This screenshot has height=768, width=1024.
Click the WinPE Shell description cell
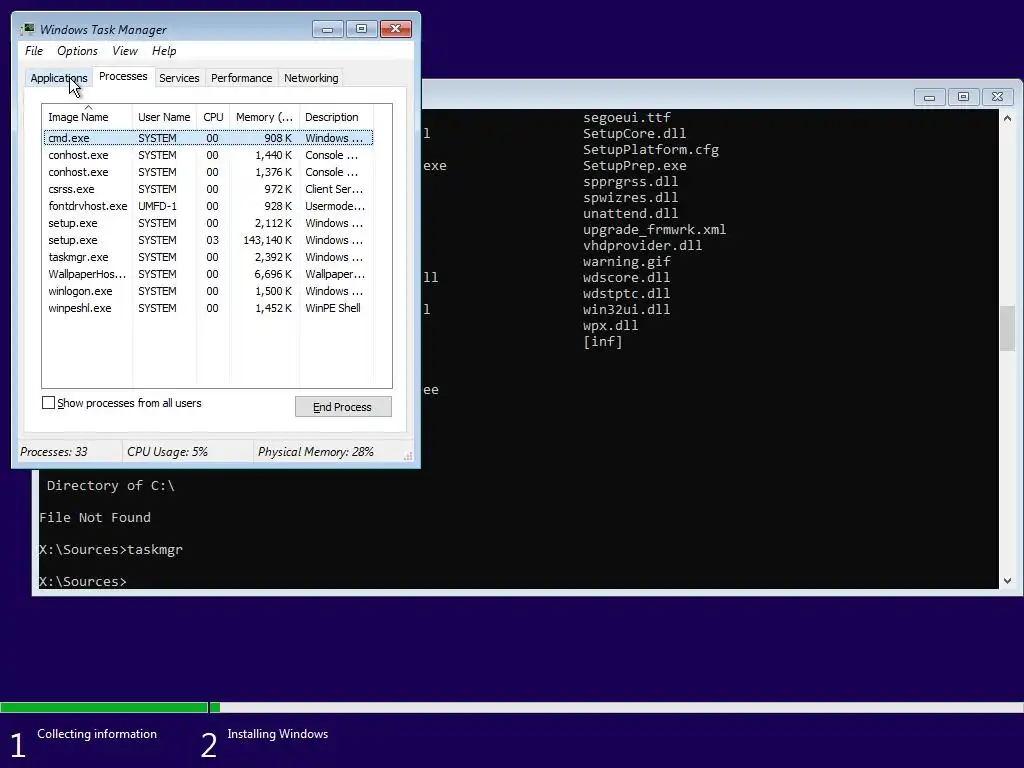332,308
